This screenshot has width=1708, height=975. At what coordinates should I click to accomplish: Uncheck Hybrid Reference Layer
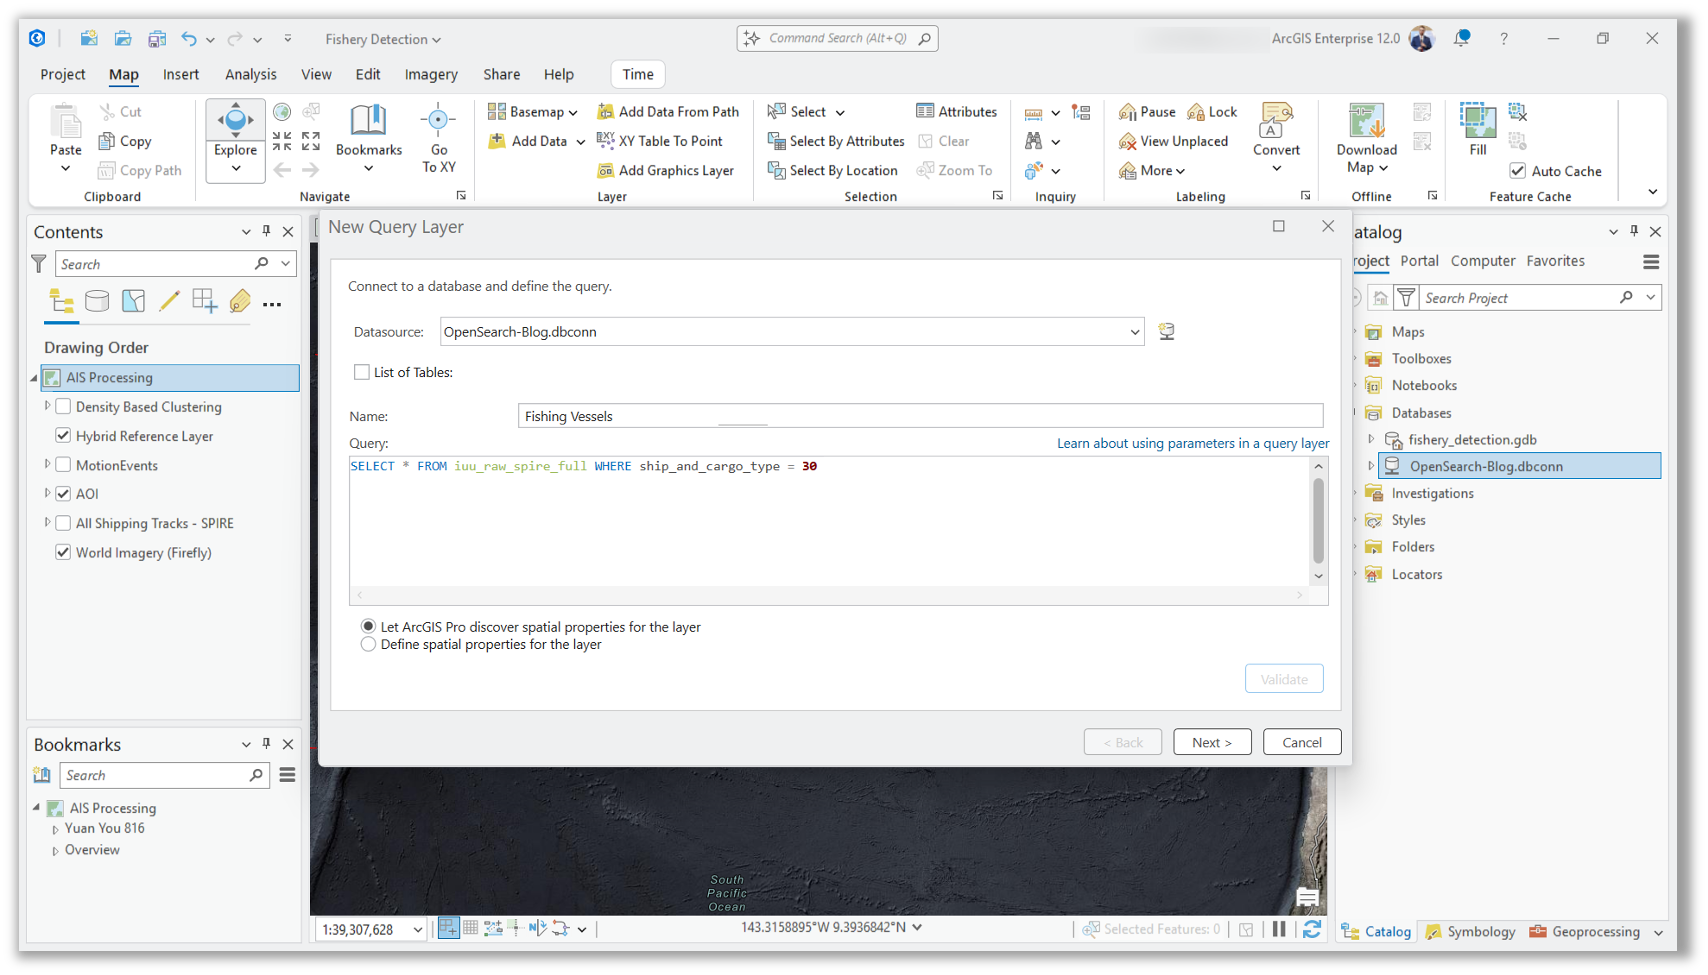point(63,436)
